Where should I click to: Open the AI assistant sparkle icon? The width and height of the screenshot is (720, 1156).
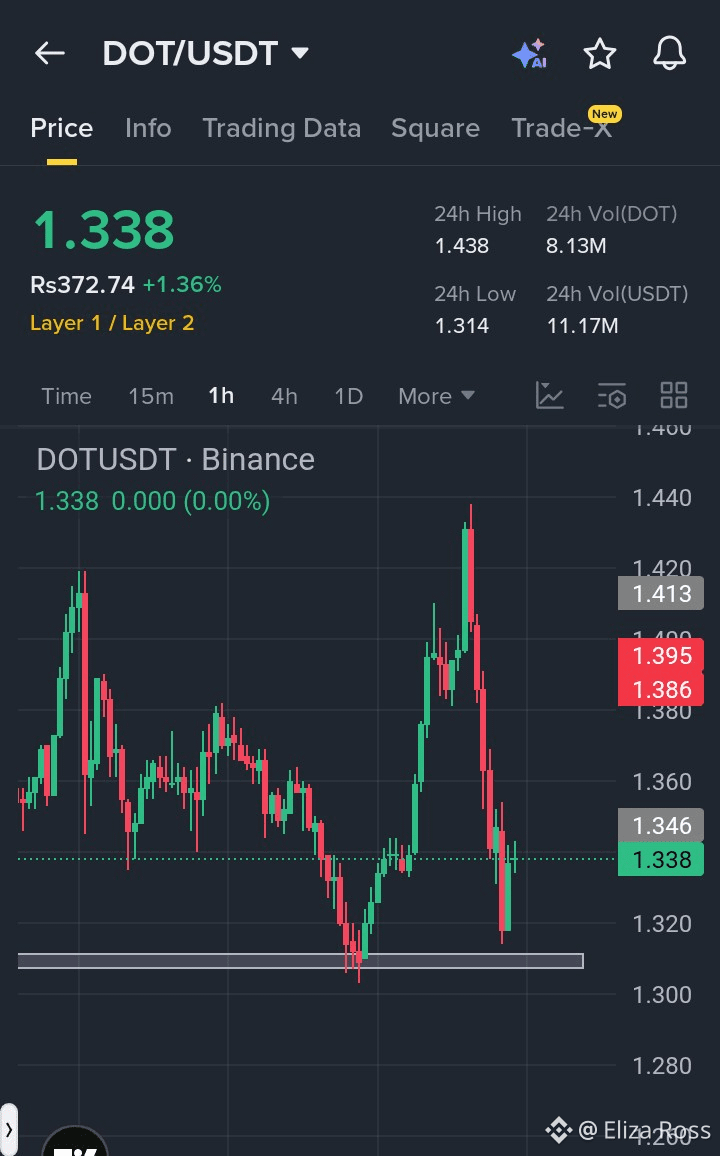(x=530, y=54)
